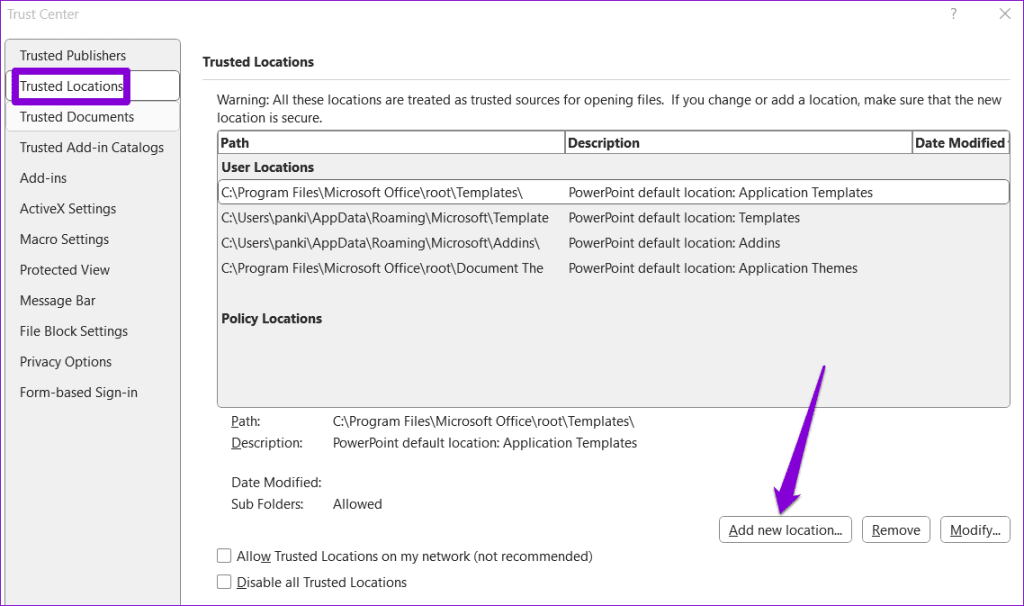The image size is (1024, 606).
Task: Open ActiveX Settings
Action: [x=68, y=209]
